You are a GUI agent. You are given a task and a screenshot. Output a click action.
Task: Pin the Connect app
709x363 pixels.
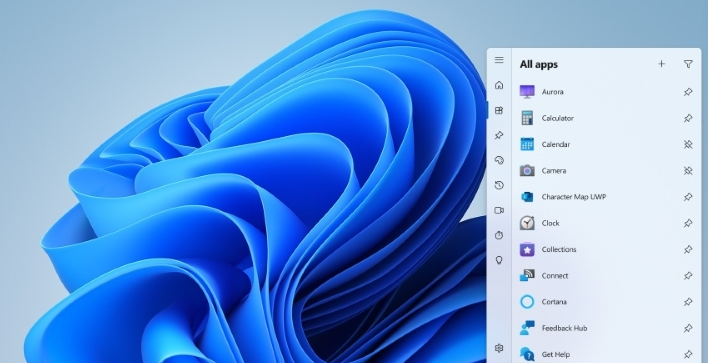point(688,275)
